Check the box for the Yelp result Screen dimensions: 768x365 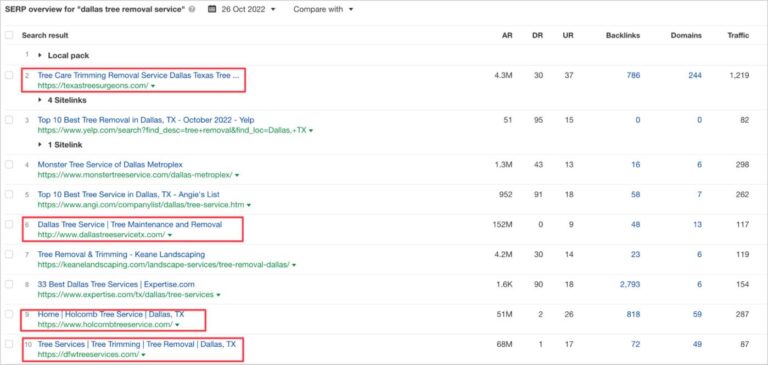[9, 120]
